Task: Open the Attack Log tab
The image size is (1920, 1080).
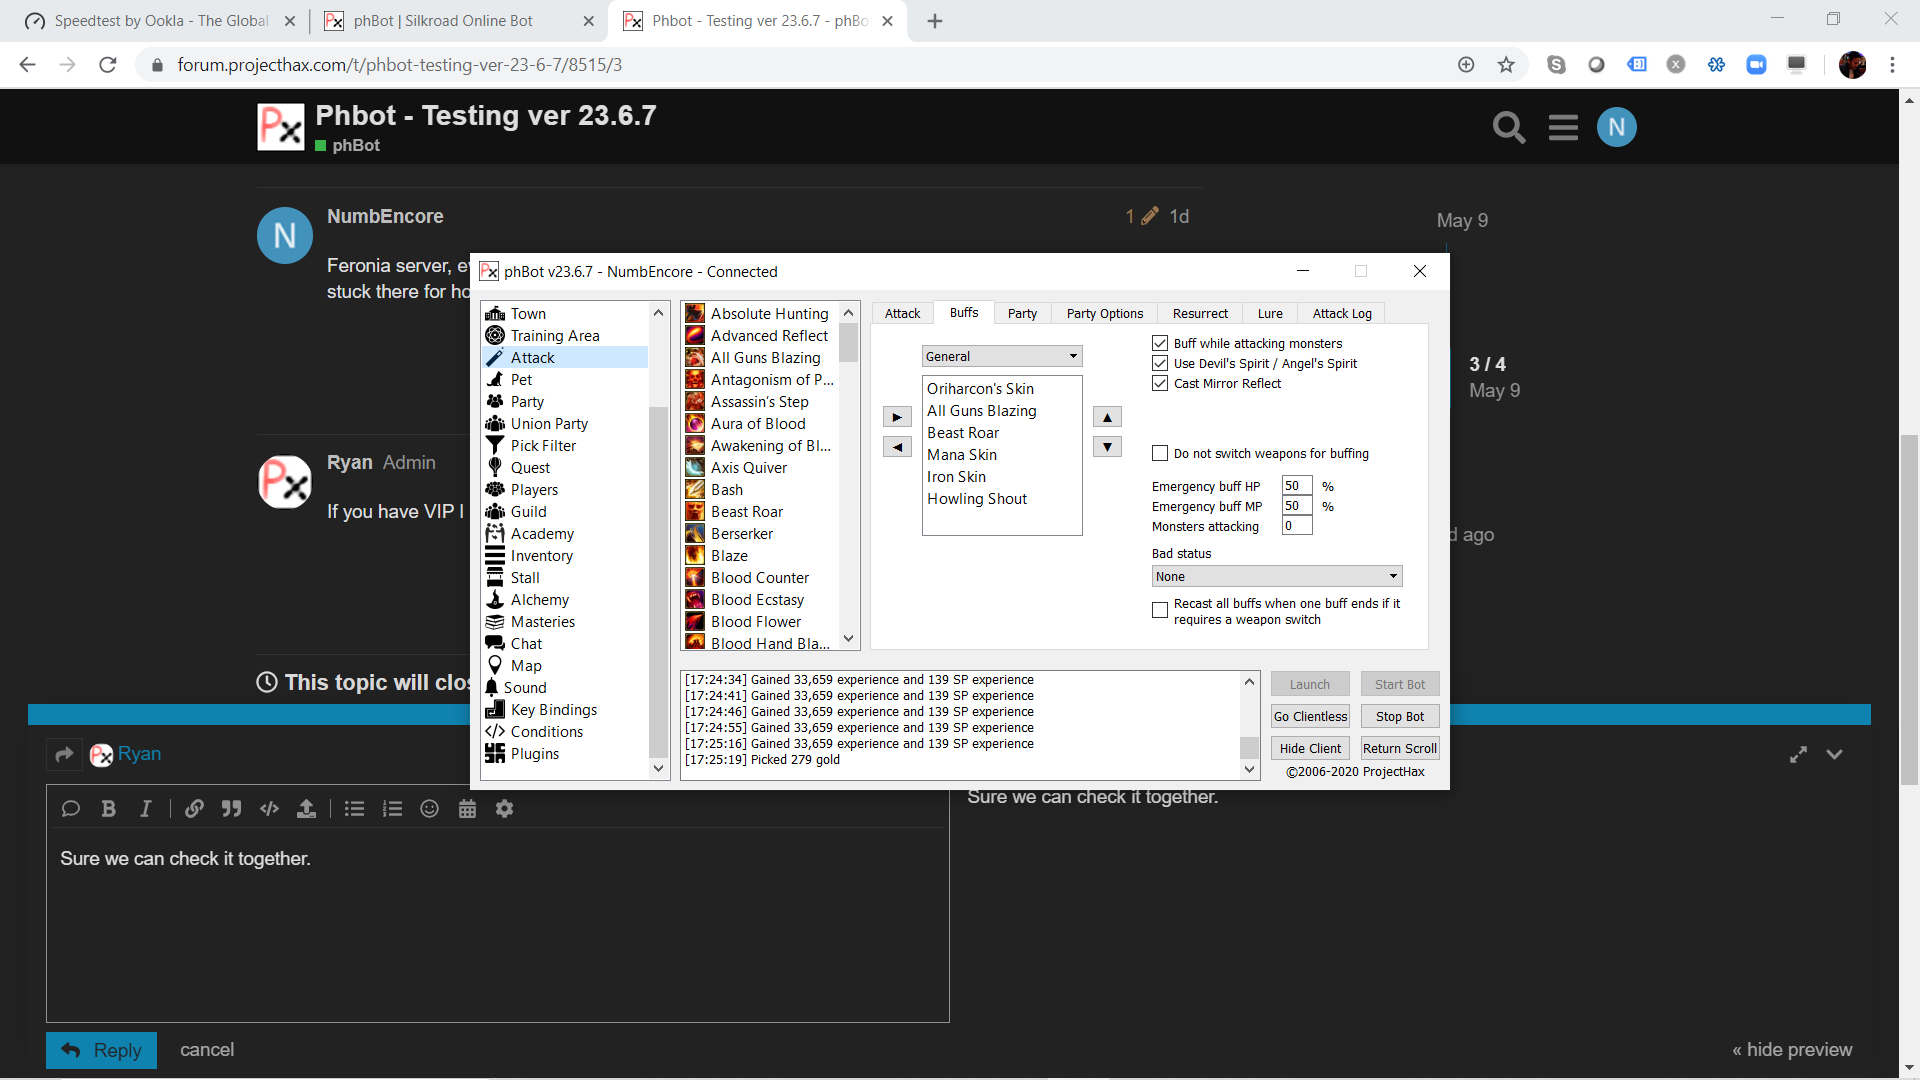Action: 1341,314
